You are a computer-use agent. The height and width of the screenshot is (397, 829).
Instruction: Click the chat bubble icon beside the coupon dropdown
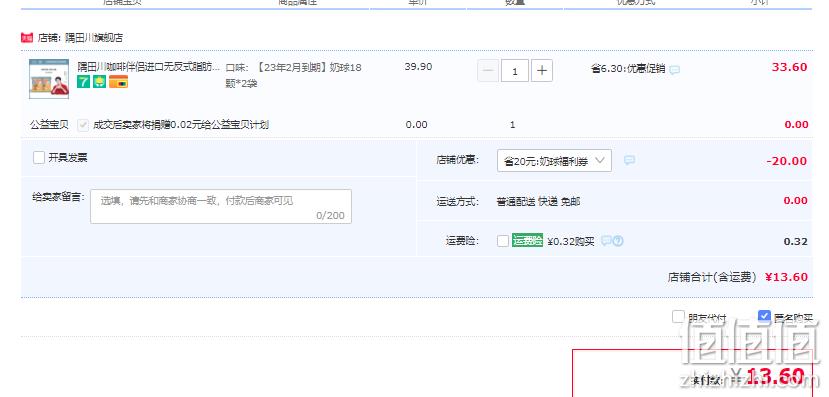[629, 160]
